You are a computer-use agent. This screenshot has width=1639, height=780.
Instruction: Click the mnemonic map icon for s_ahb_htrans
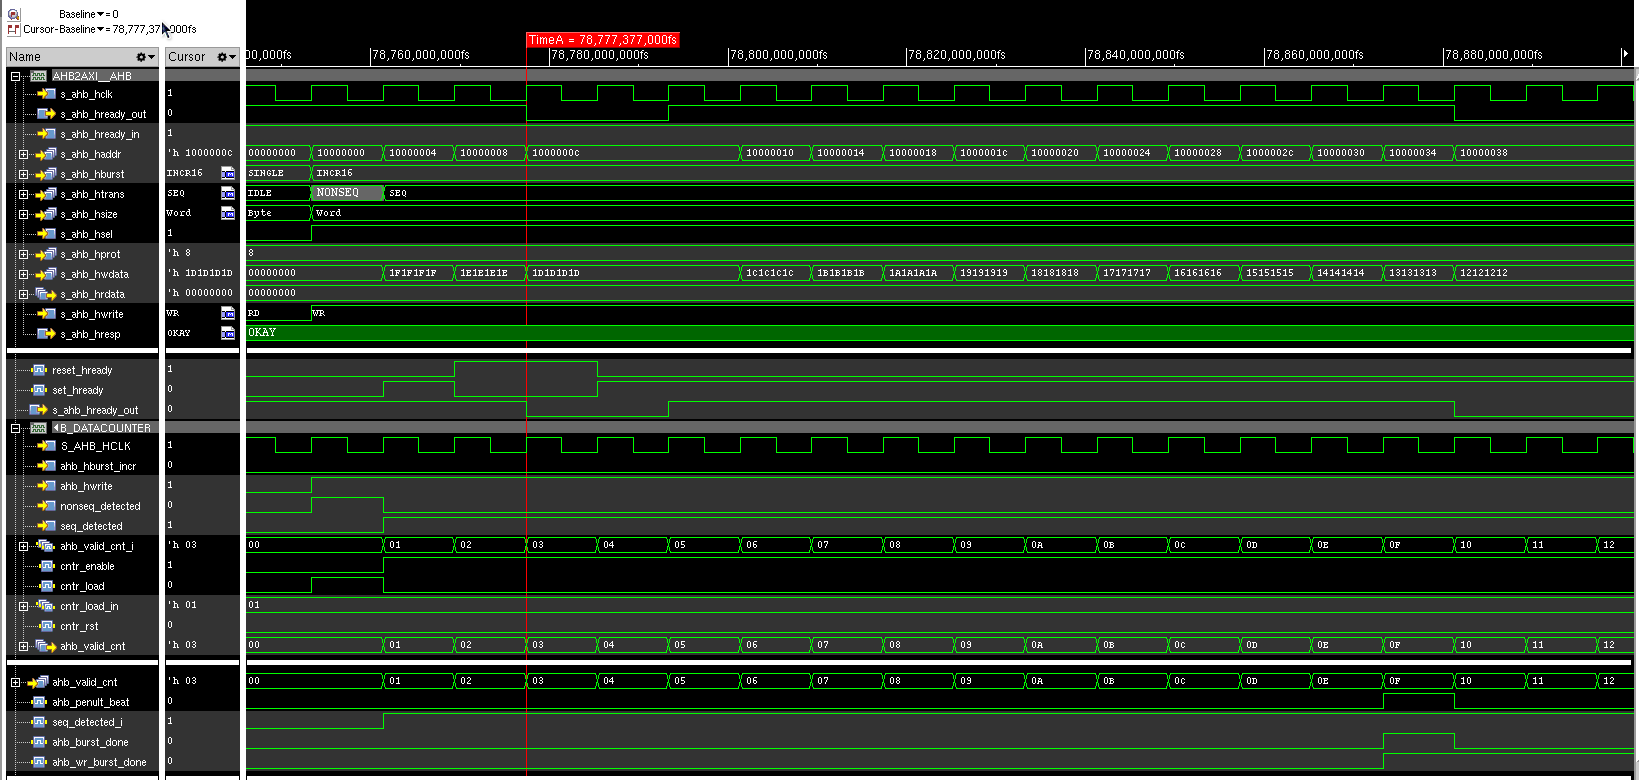tap(228, 194)
